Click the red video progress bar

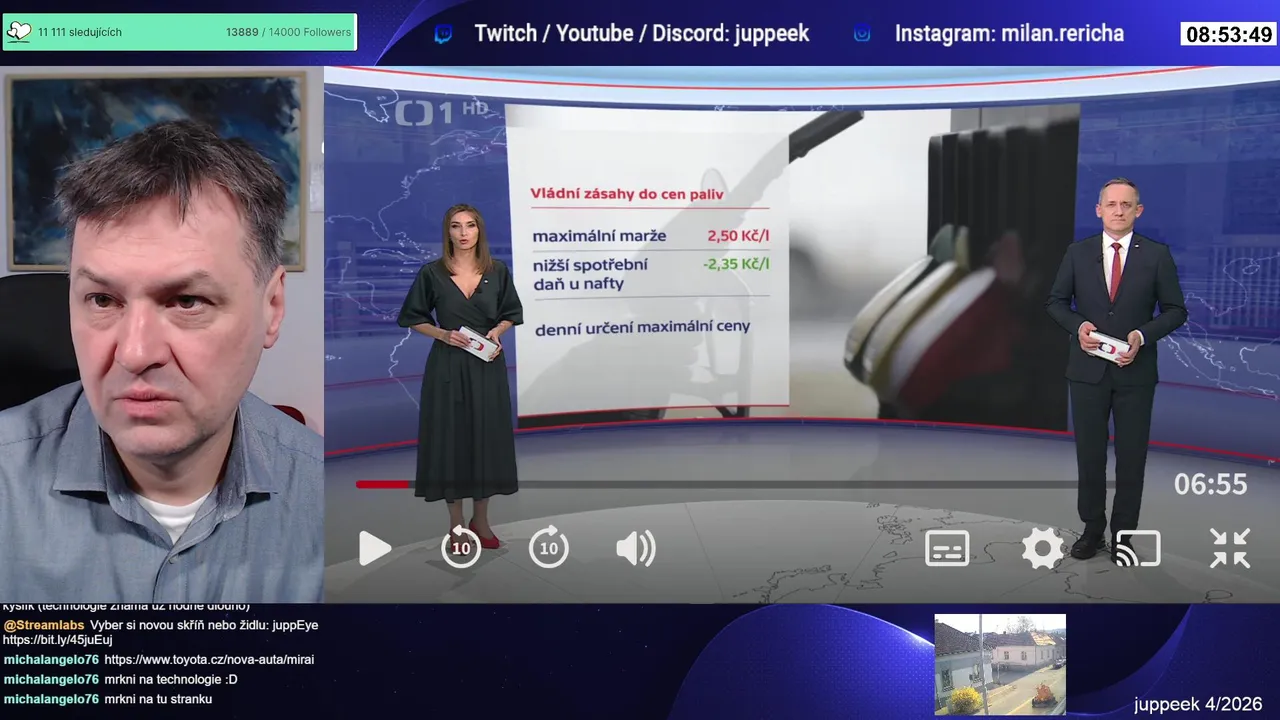[x=383, y=484]
